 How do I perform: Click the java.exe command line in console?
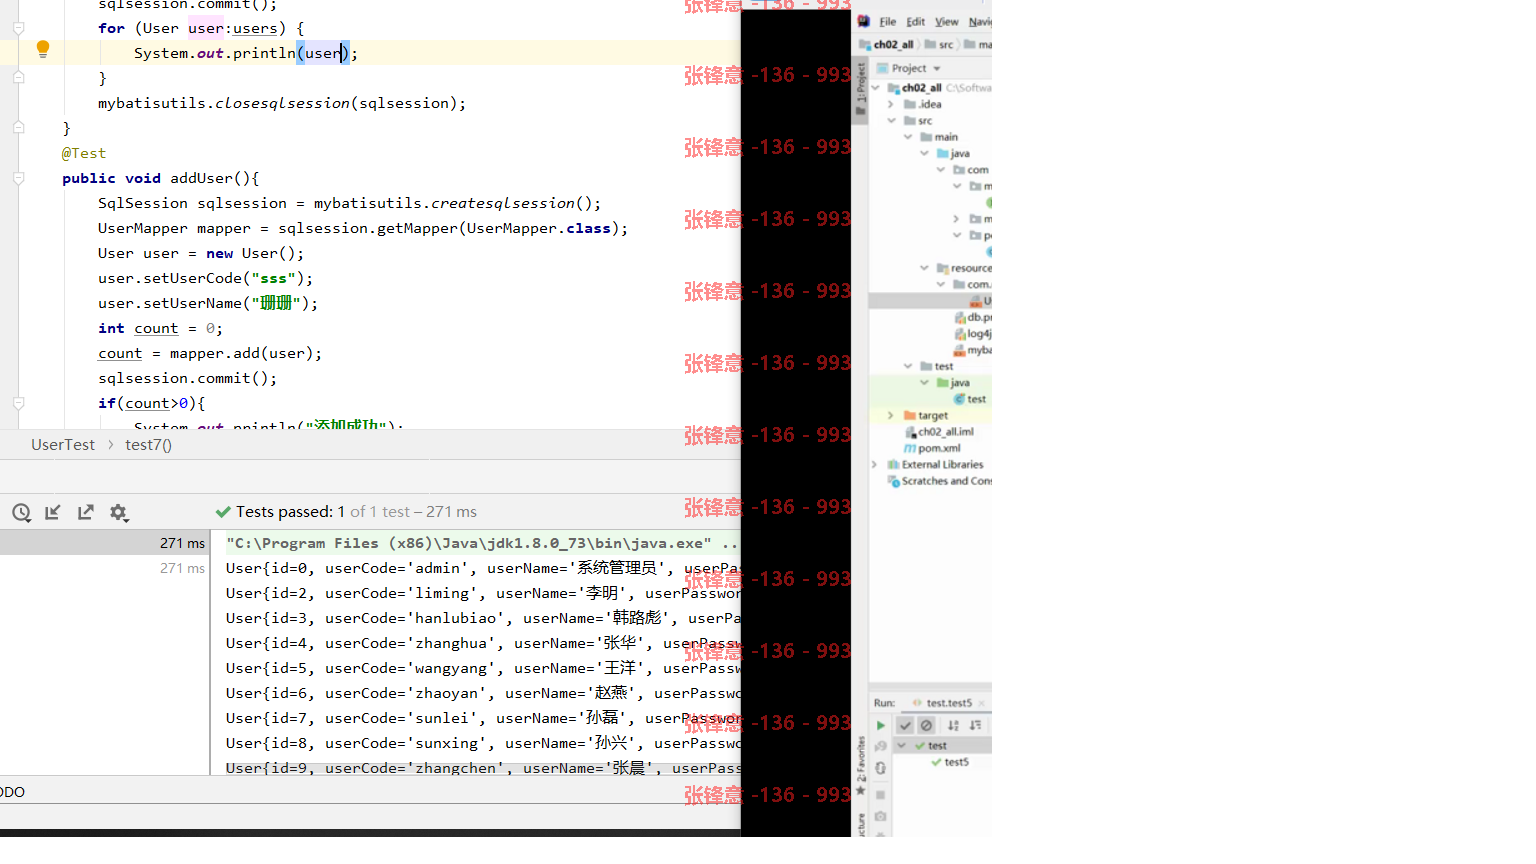tap(482, 543)
